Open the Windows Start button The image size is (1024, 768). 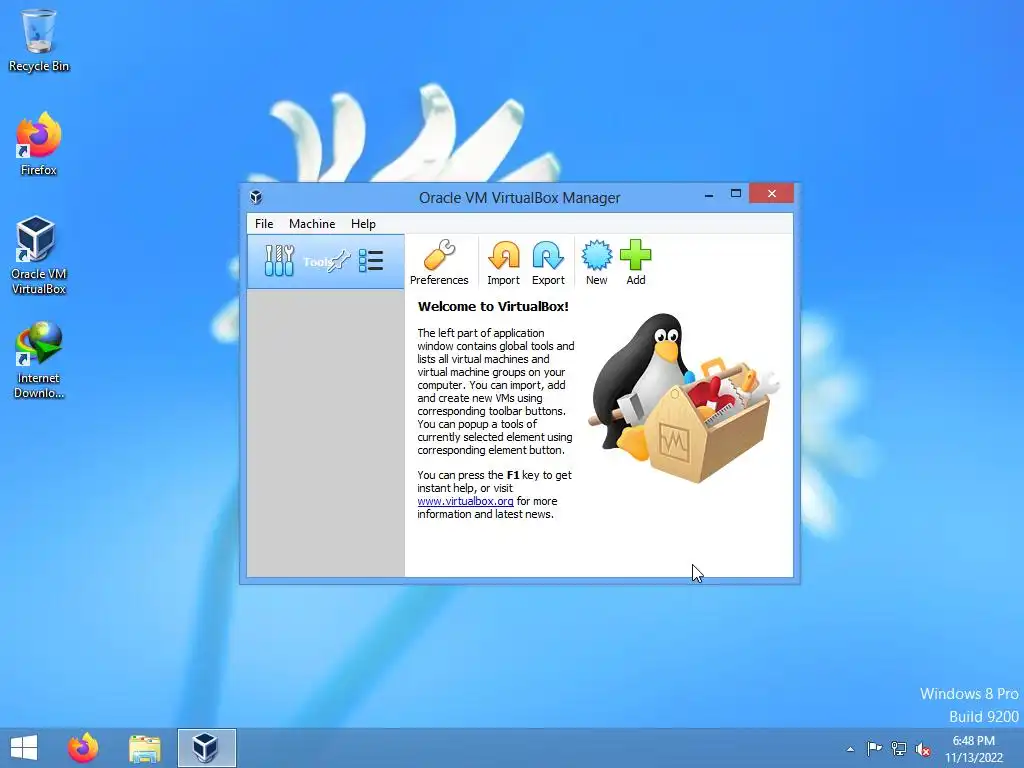pos(24,748)
